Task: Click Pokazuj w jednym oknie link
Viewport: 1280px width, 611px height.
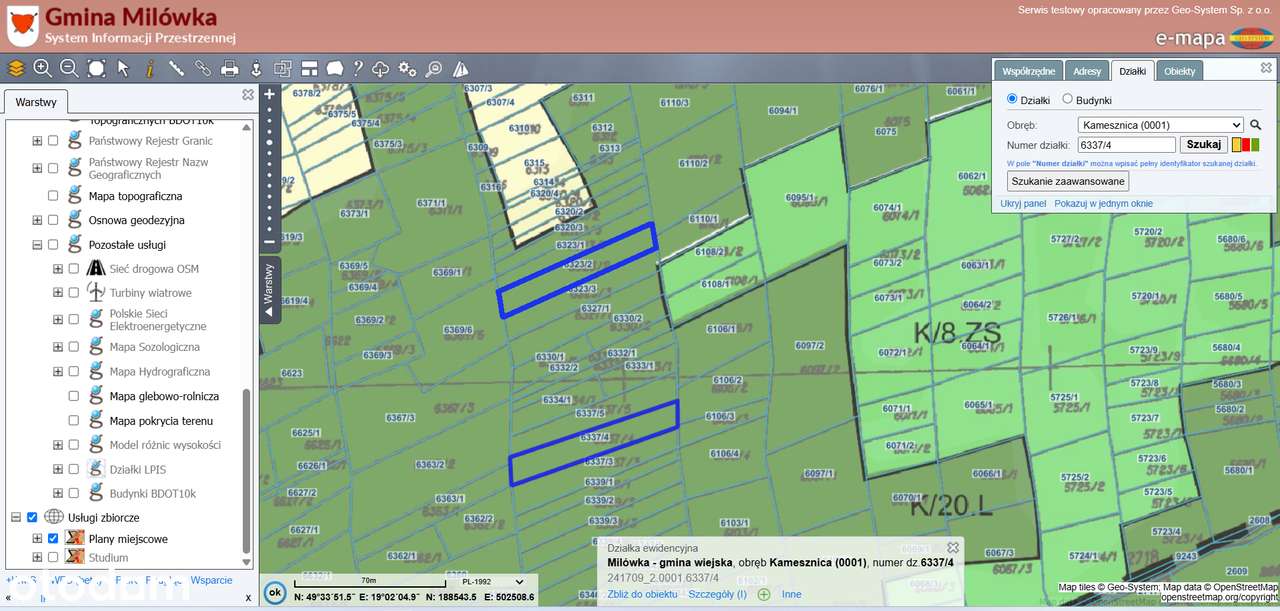Action: coord(1104,203)
